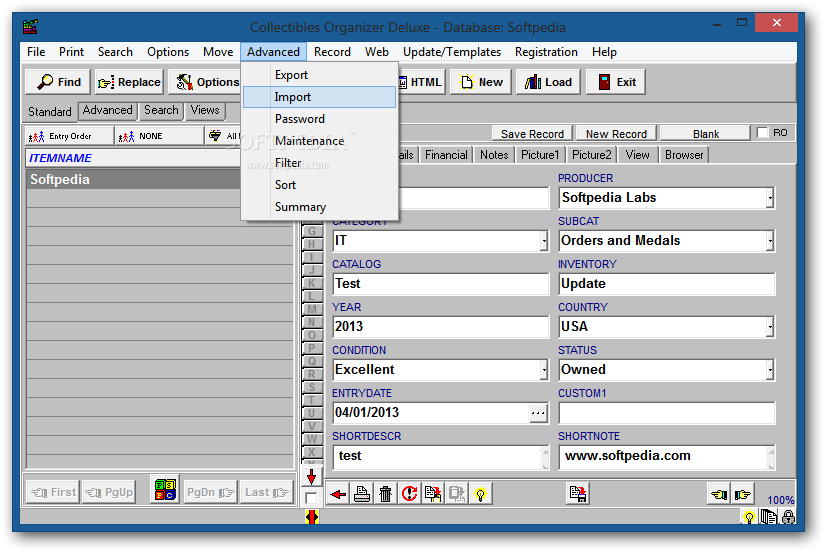Expand the CONDITION dropdown
This screenshot has width=825, height=552.
[544, 370]
